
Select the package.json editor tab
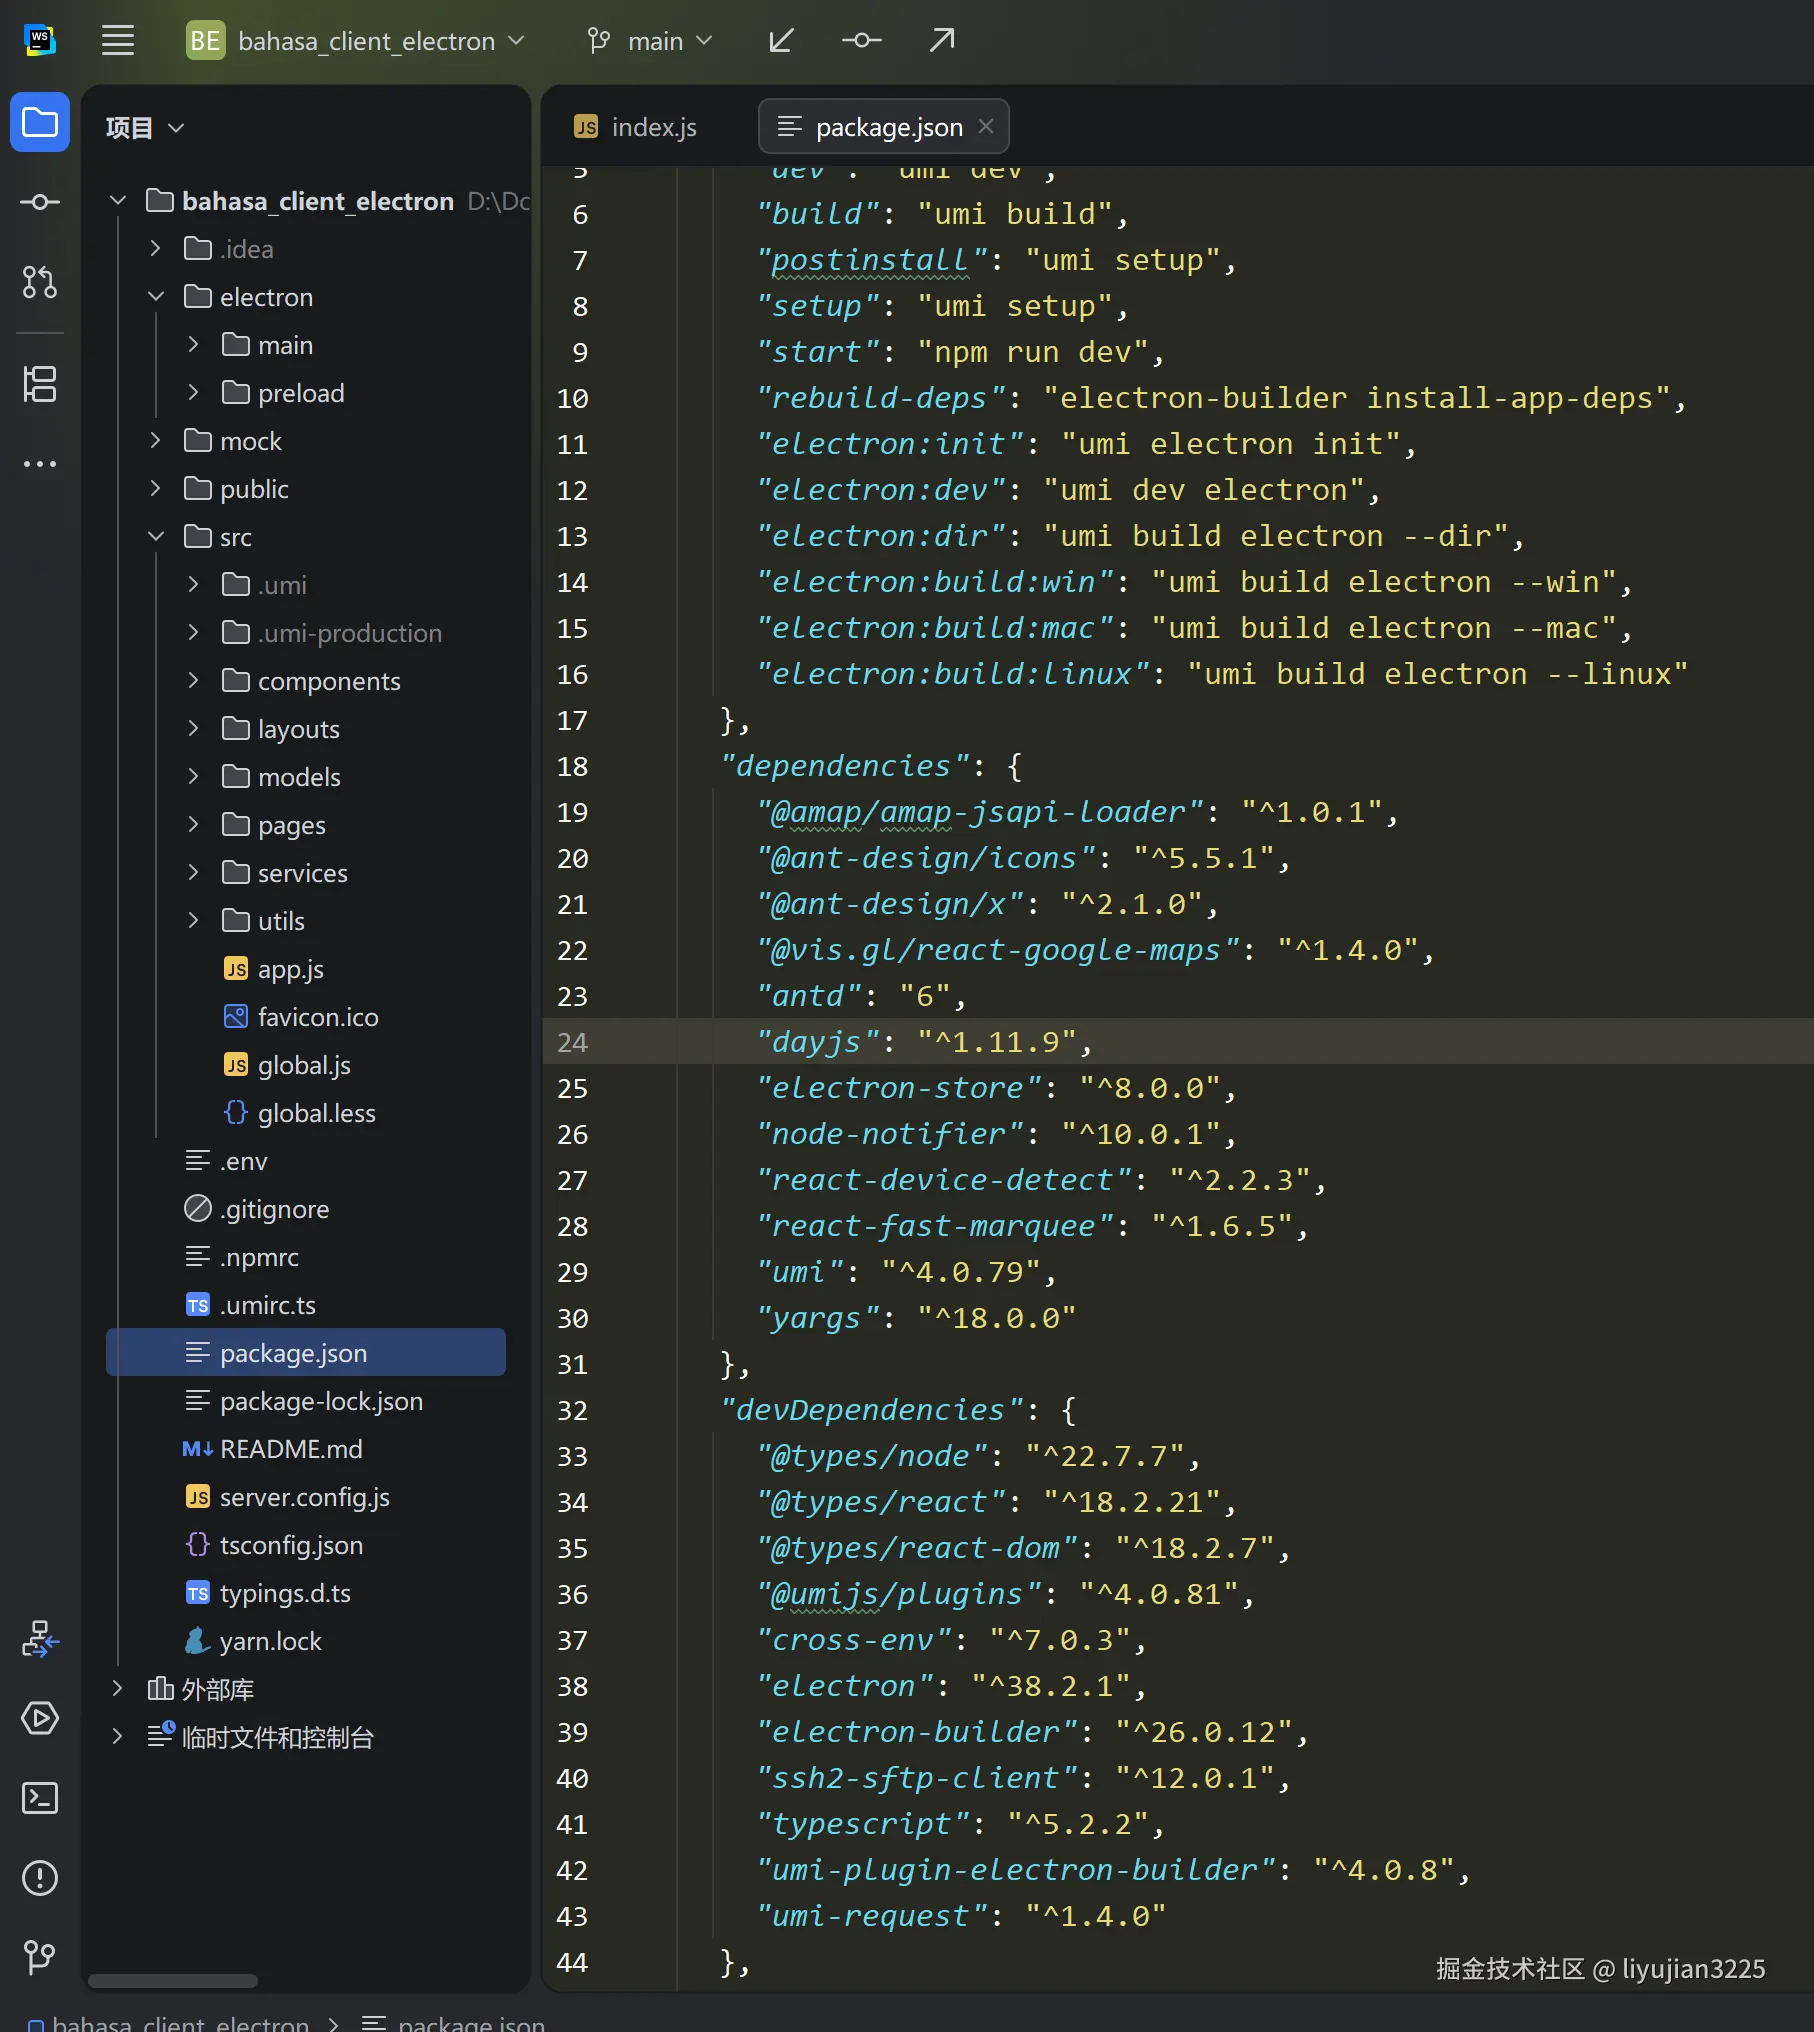(884, 127)
